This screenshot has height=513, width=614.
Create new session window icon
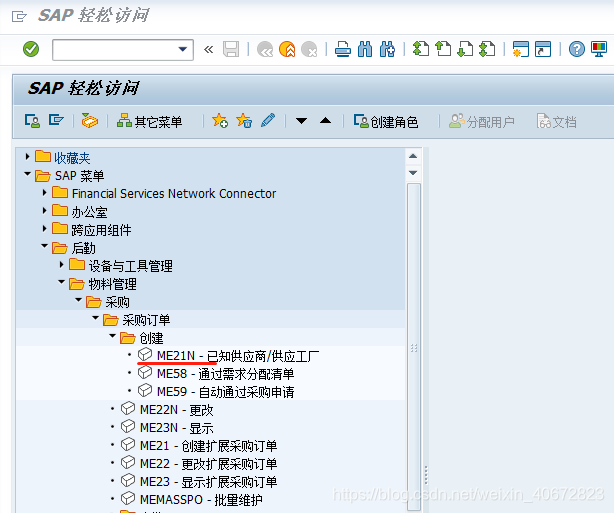coord(521,49)
